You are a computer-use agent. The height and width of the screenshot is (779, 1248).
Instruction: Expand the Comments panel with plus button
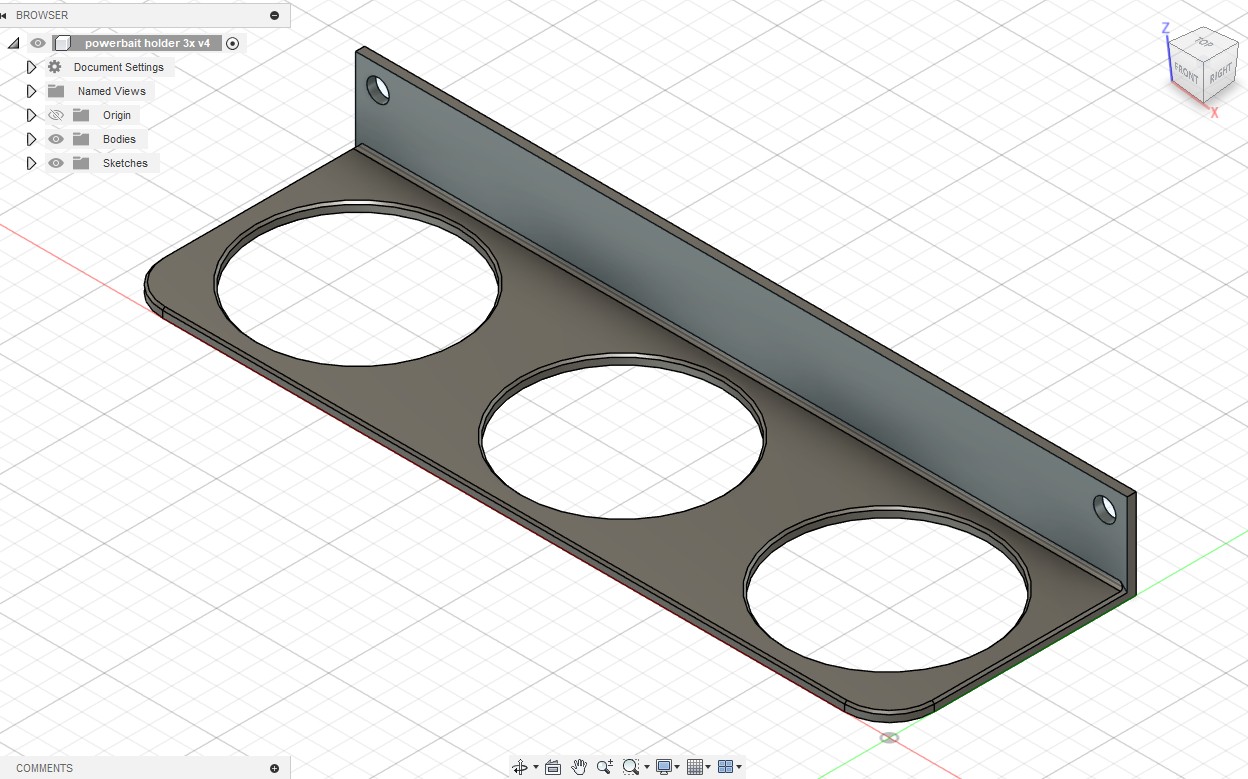pyautogui.click(x=274, y=768)
